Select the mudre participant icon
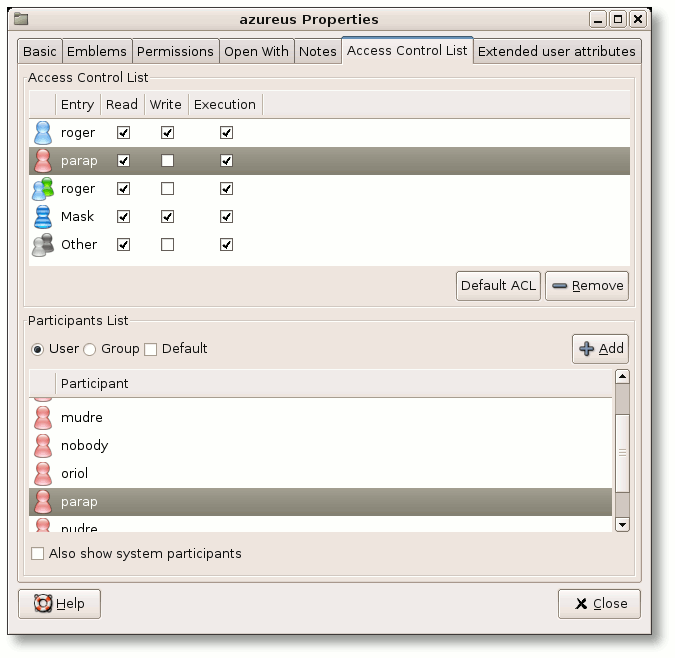675x658 pixels. [x=43, y=418]
